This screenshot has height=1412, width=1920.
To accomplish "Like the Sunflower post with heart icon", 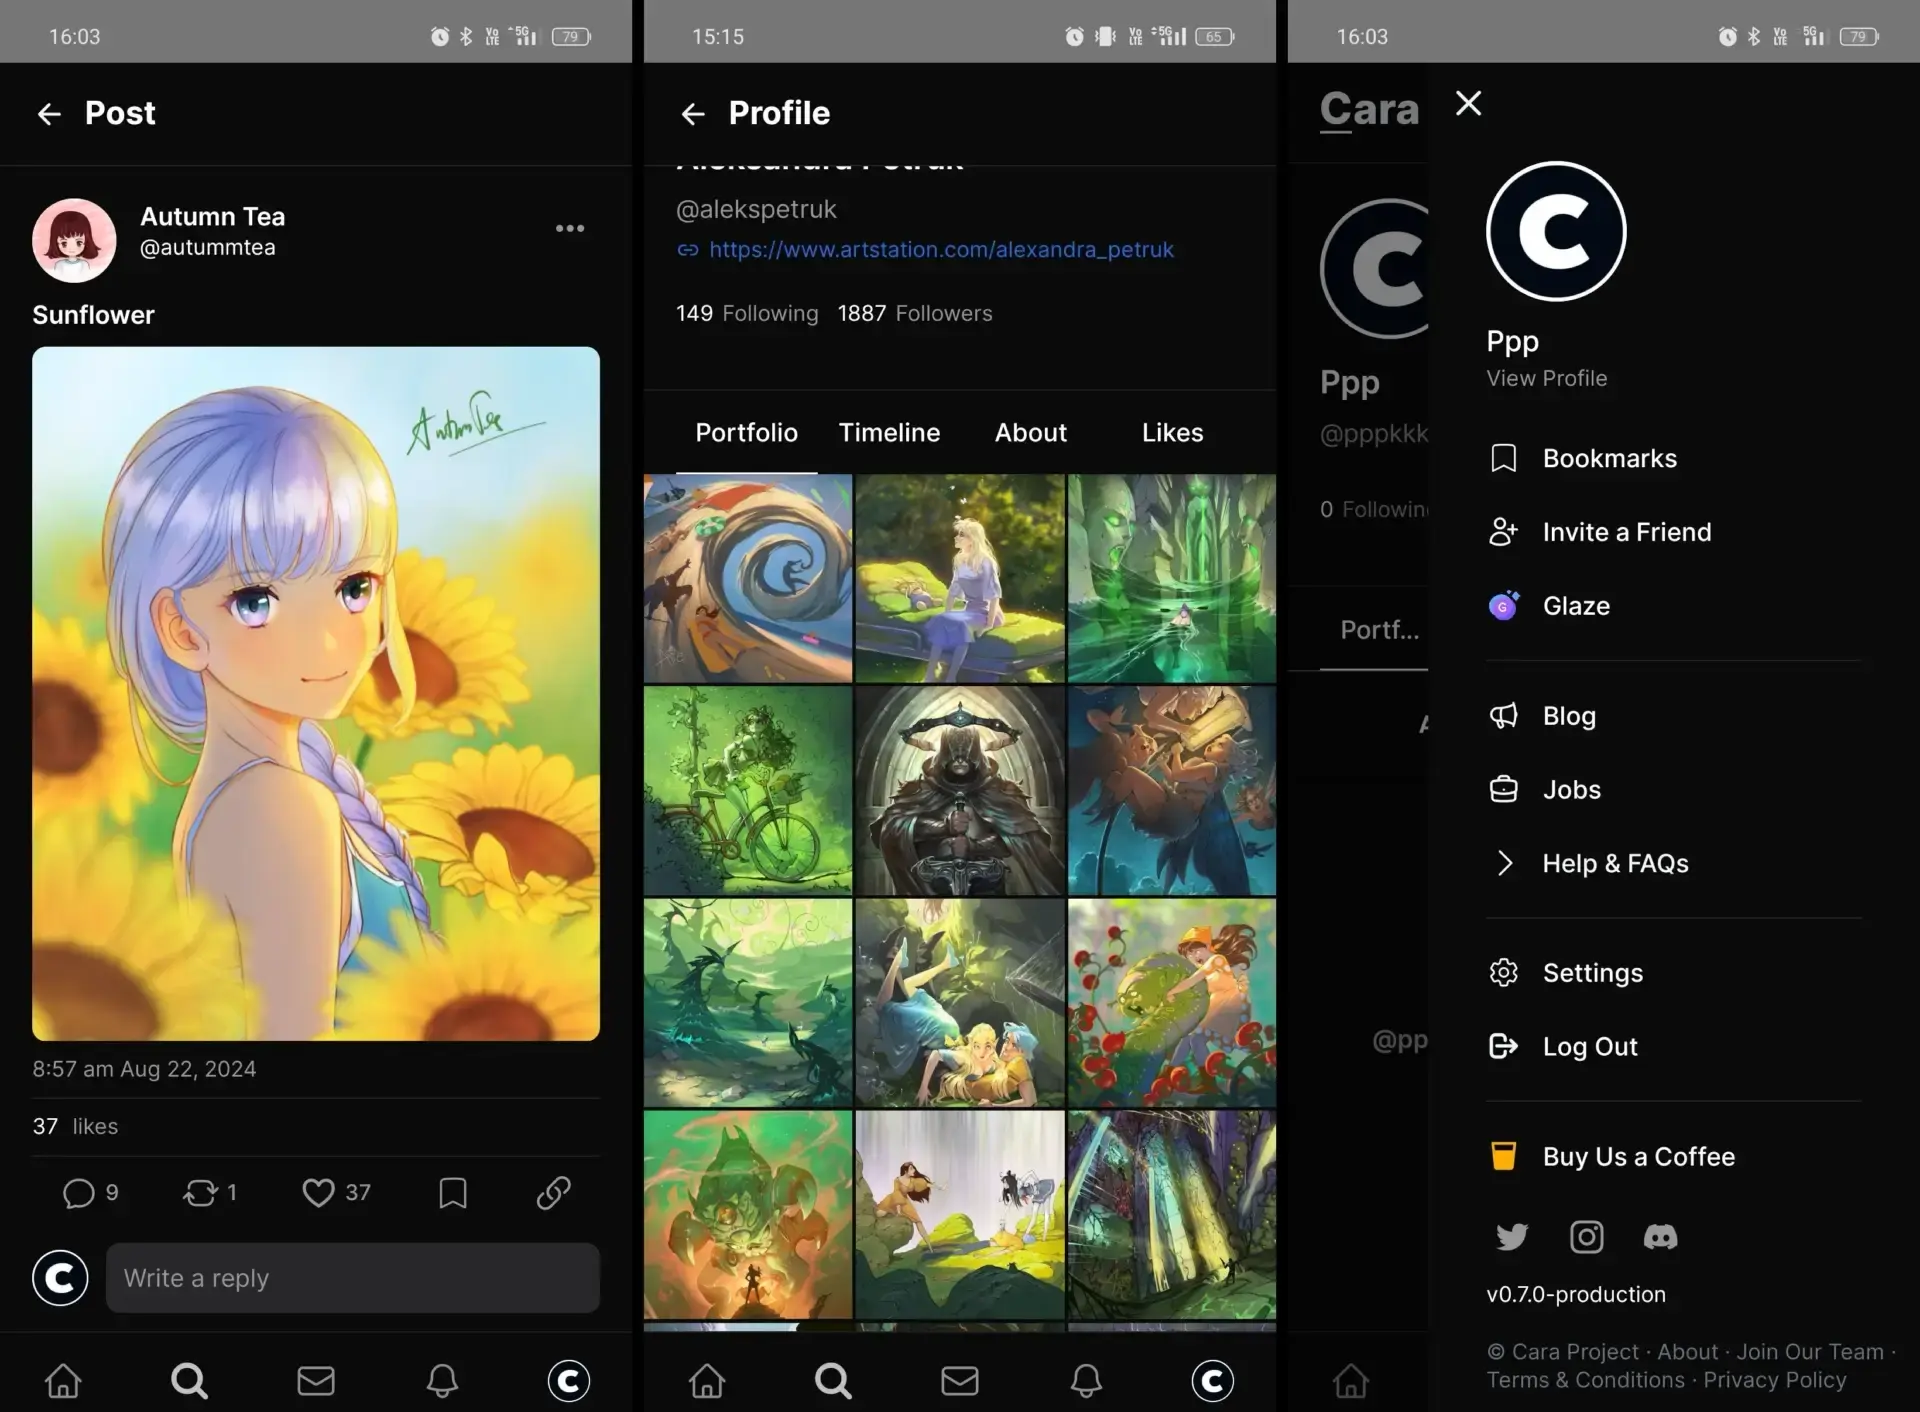I will click(318, 1192).
